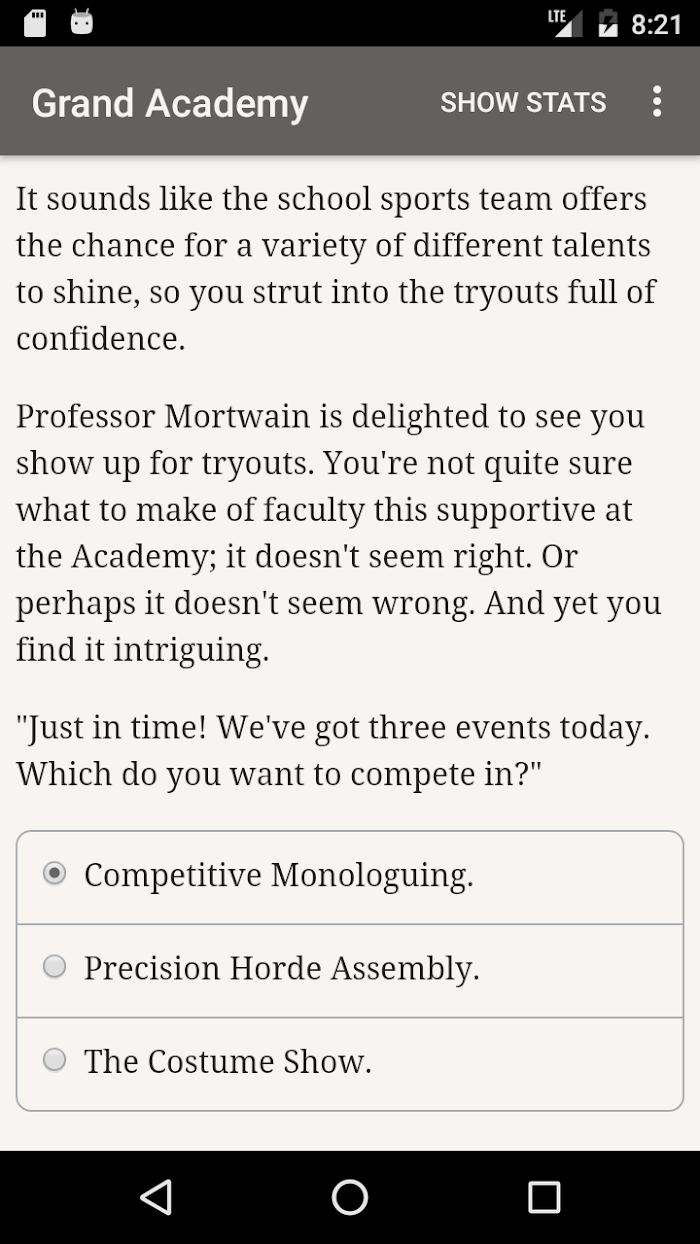The image size is (700, 1244).
Task: Open the overflow menu (three dots)
Action: tap(656, 102)
